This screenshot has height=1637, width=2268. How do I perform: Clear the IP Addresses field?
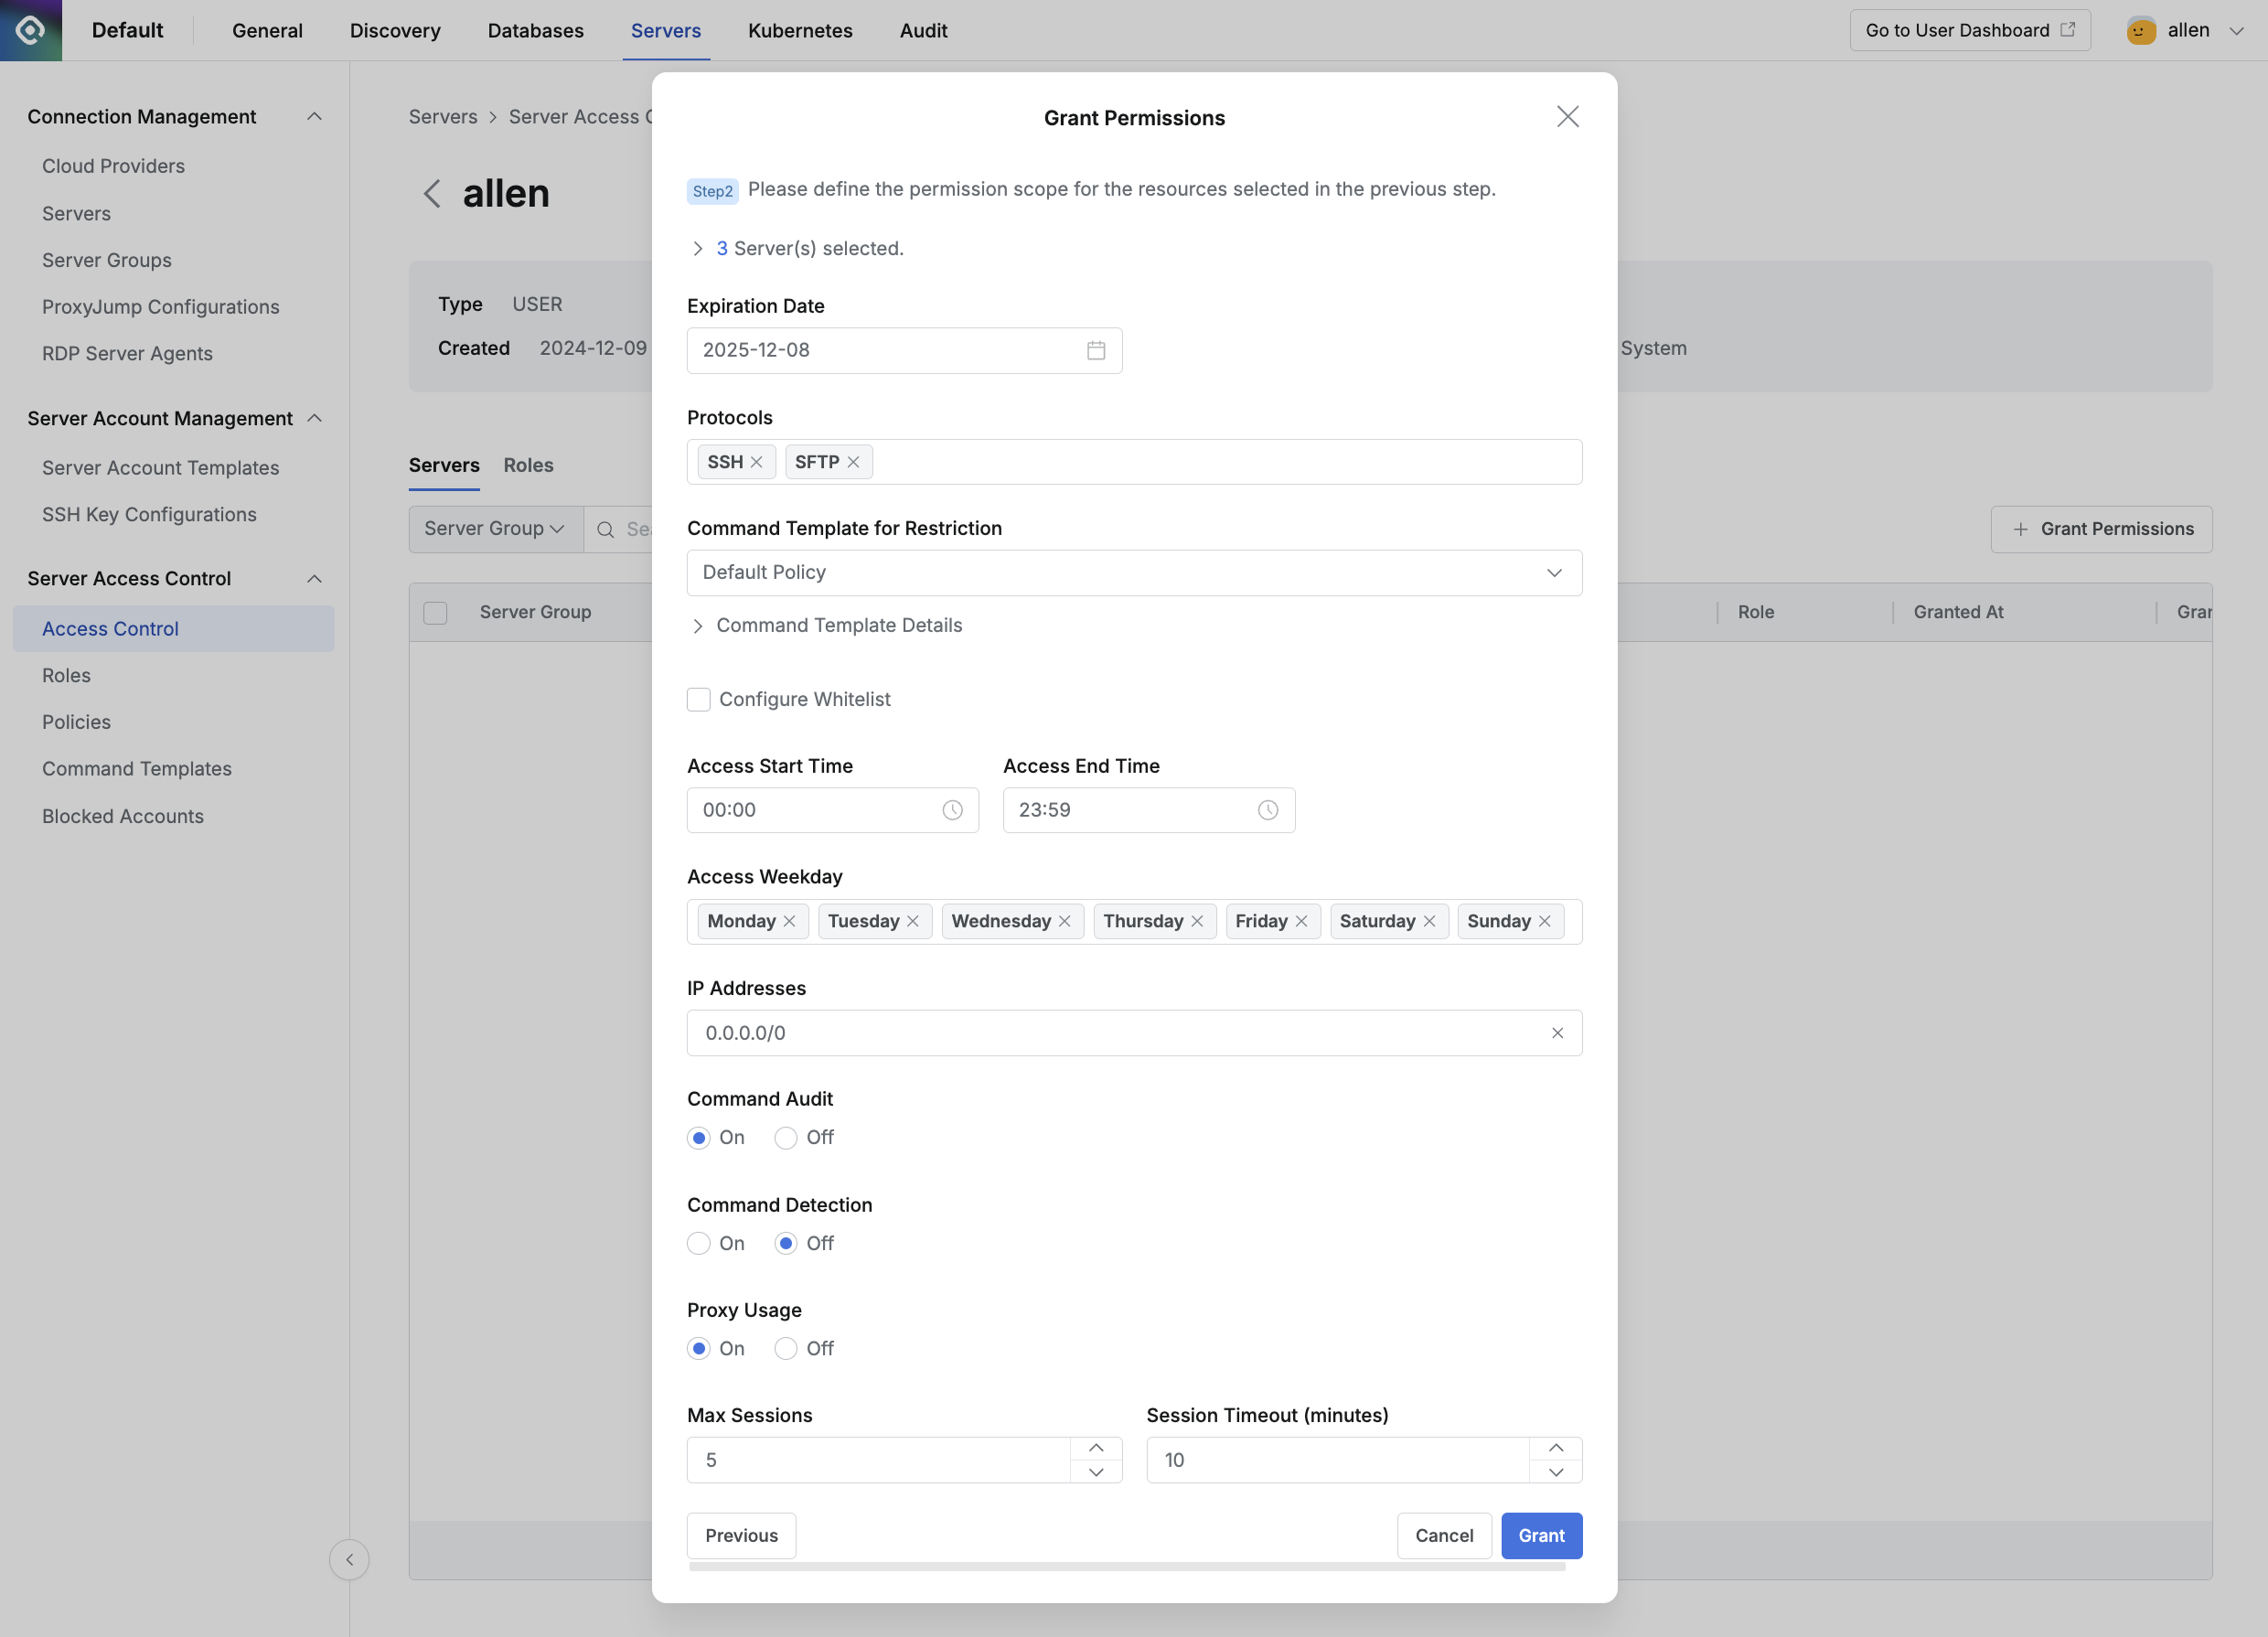tap(1557, 1033)
